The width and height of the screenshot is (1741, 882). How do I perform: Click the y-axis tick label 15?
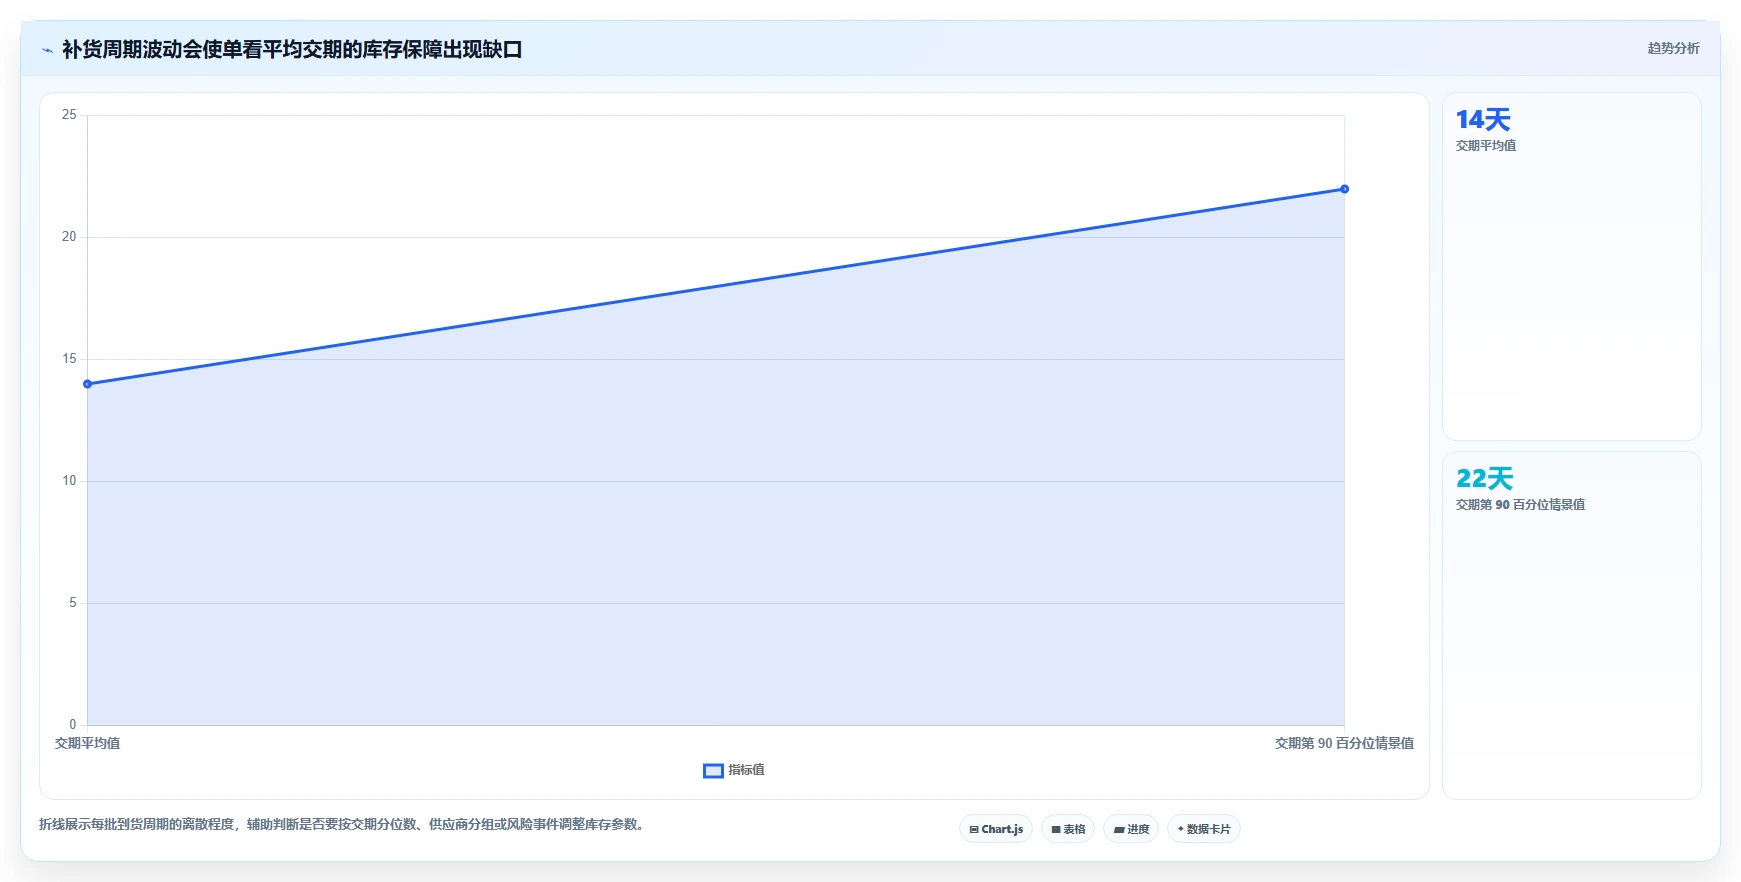(x=69, y=359)
